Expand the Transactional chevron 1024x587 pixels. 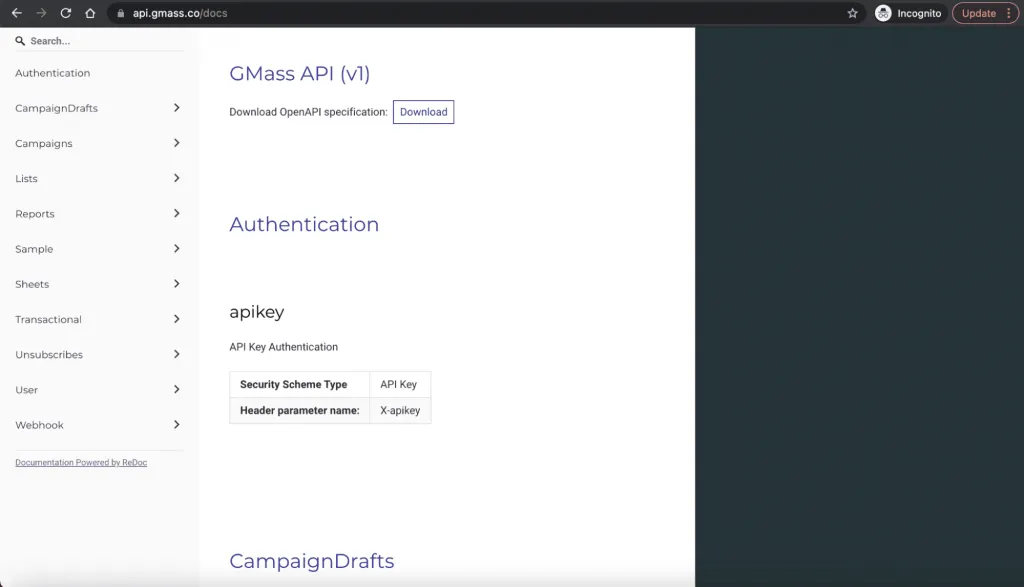(x=176, y=319)
